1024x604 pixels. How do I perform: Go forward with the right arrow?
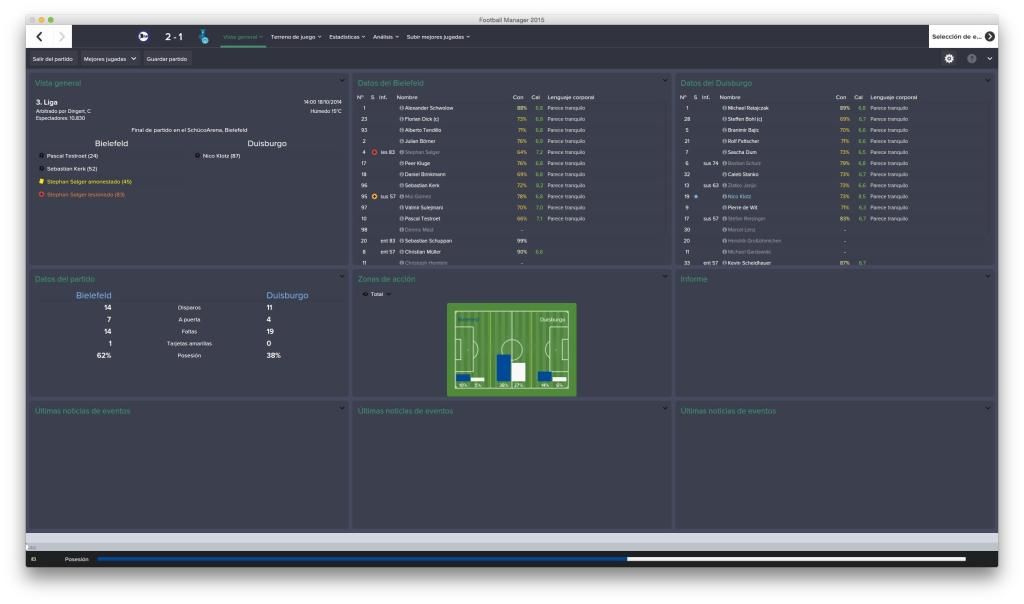pyautogui.click(x=61, y=37)
